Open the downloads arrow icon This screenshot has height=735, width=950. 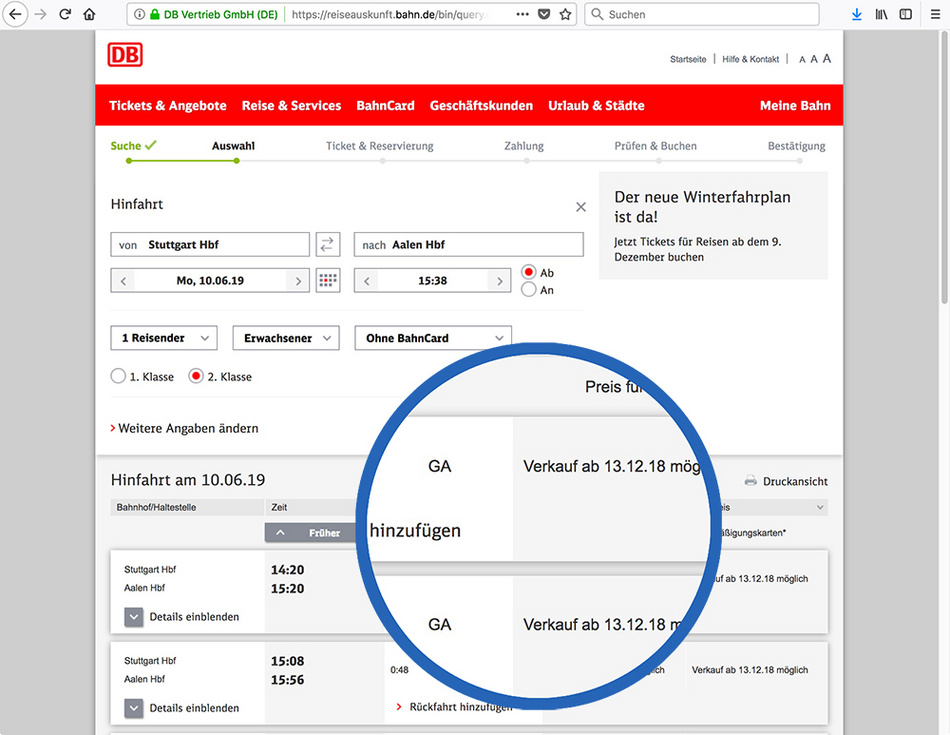pyautogui.click(x=857, y=14)
